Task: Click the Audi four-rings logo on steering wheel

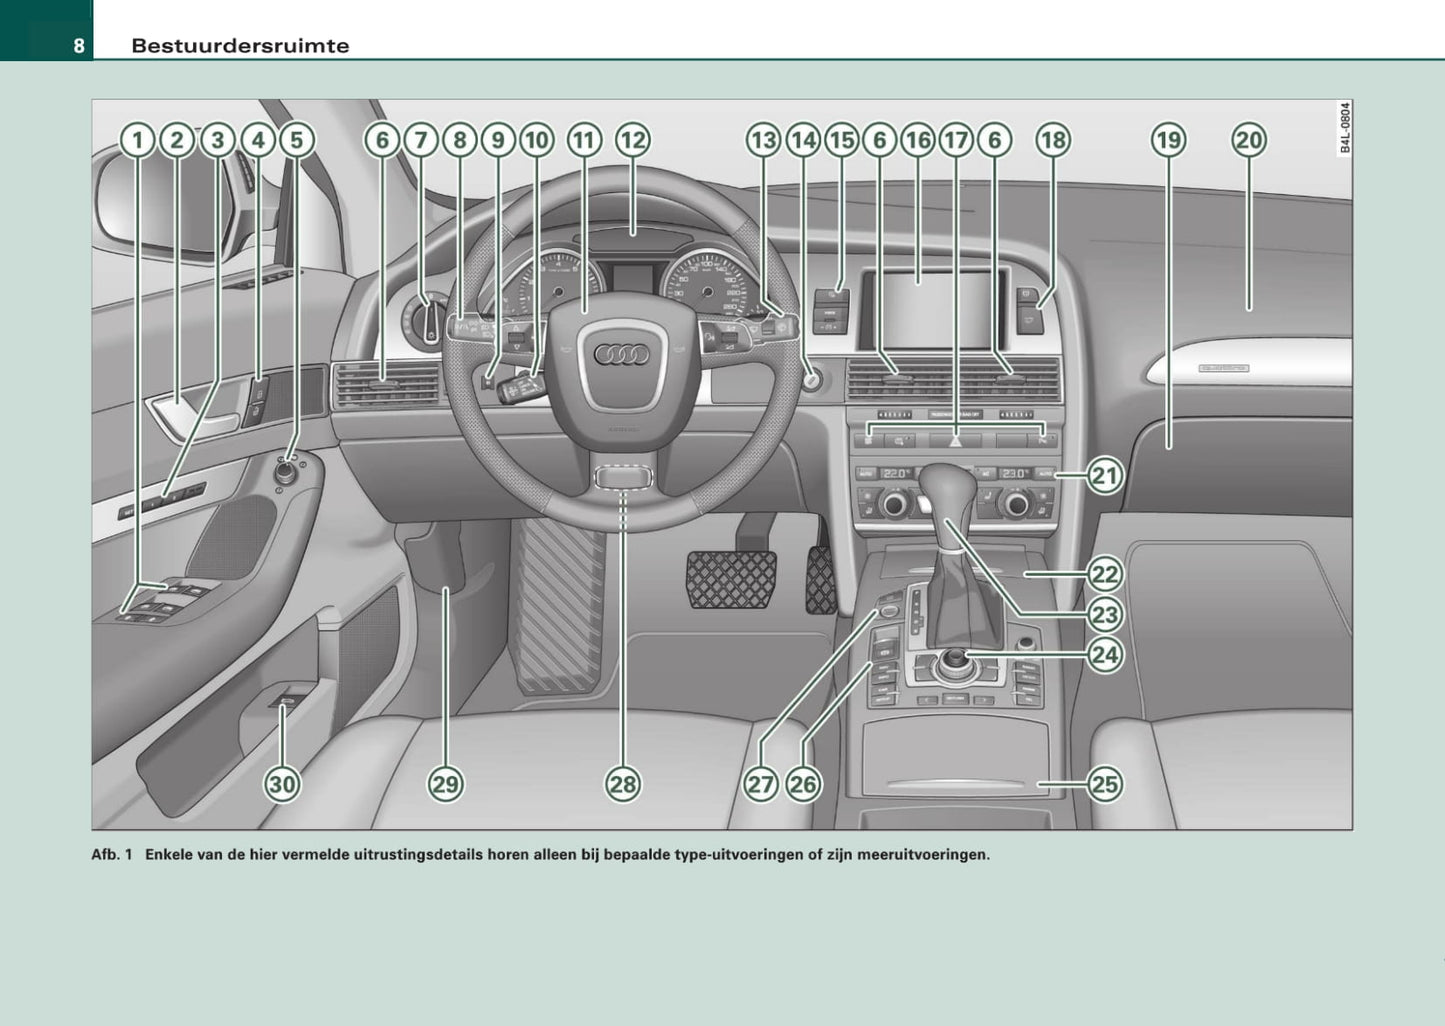Action: coord(622,355)
